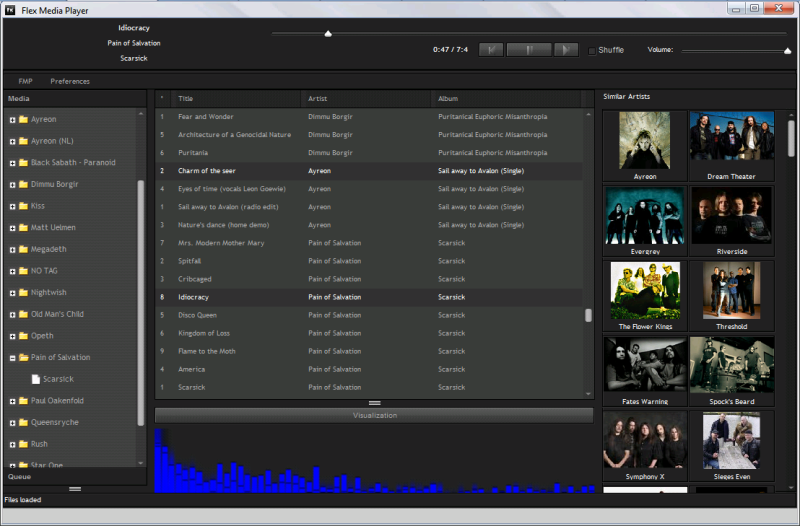
Task: Click the Media tree scrollbar thumb
Action: (x=141, y=303)
